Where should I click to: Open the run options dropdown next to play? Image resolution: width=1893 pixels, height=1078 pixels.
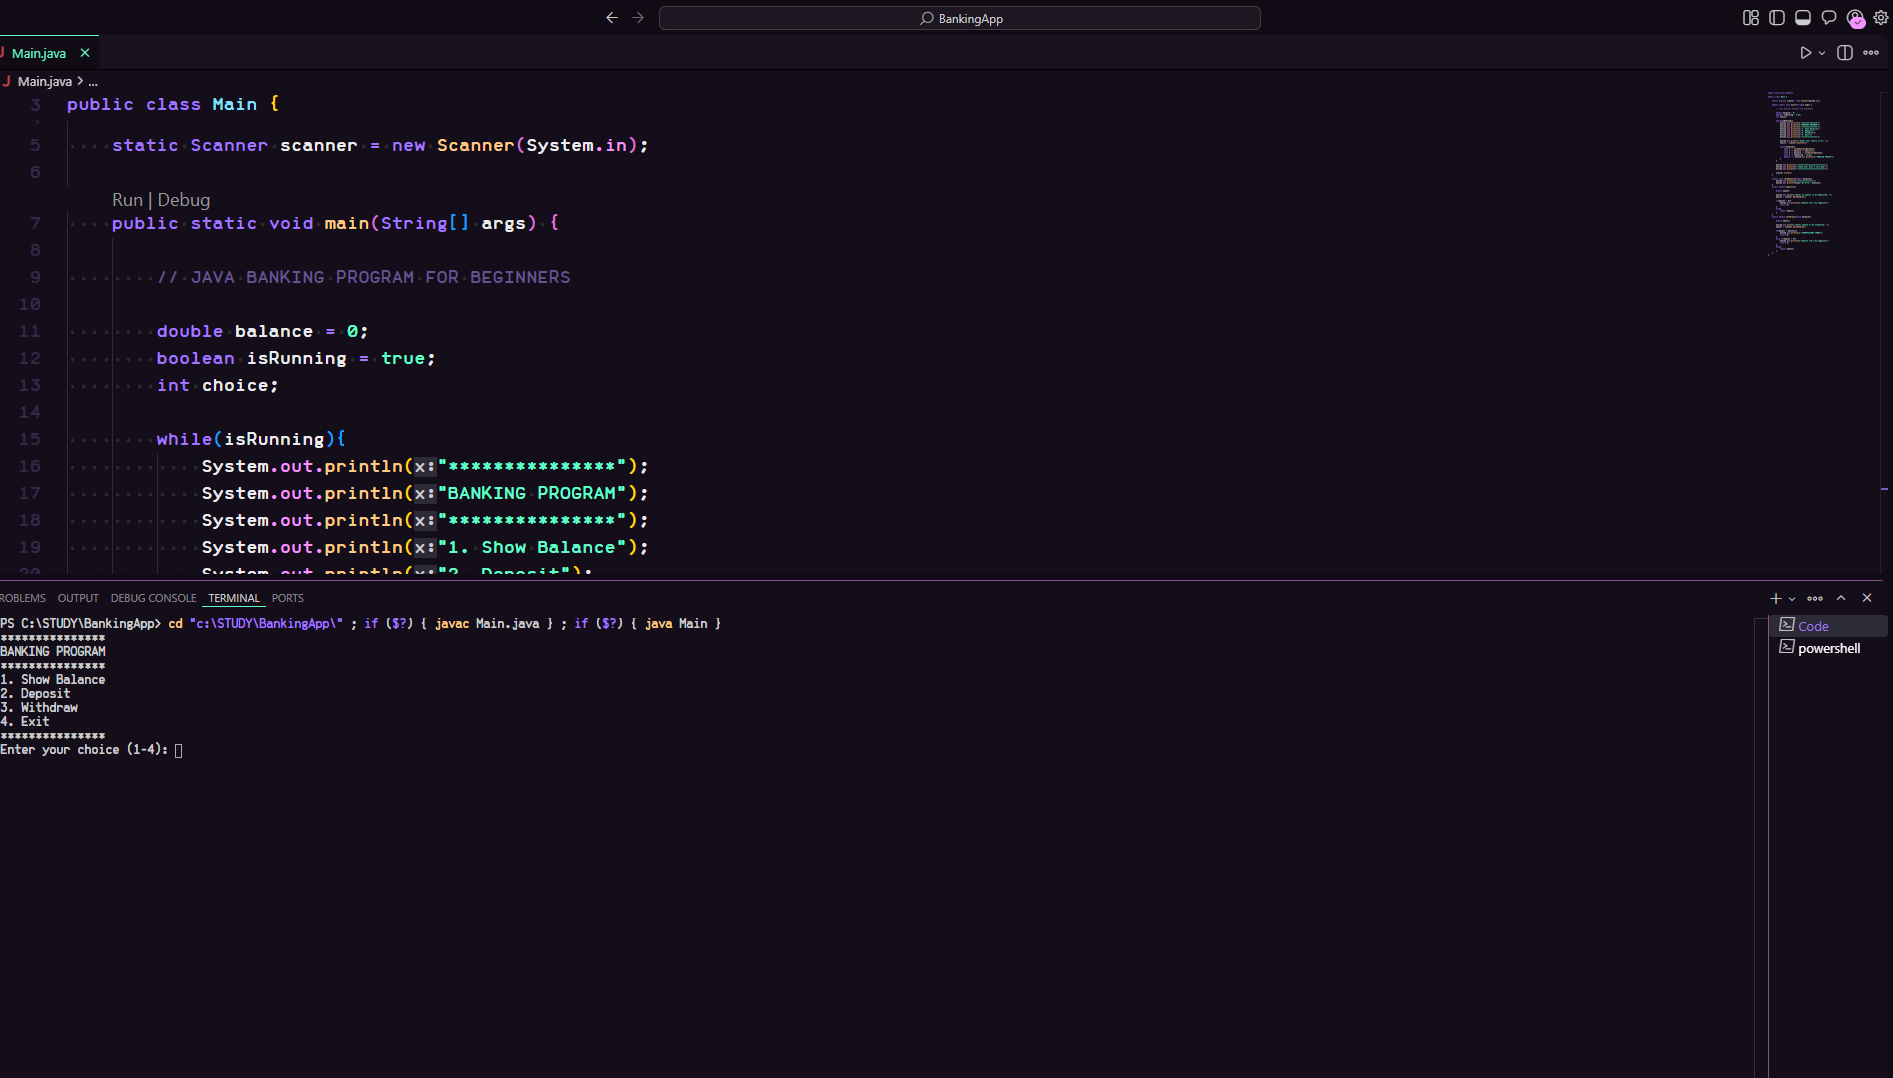(1821, 53)
